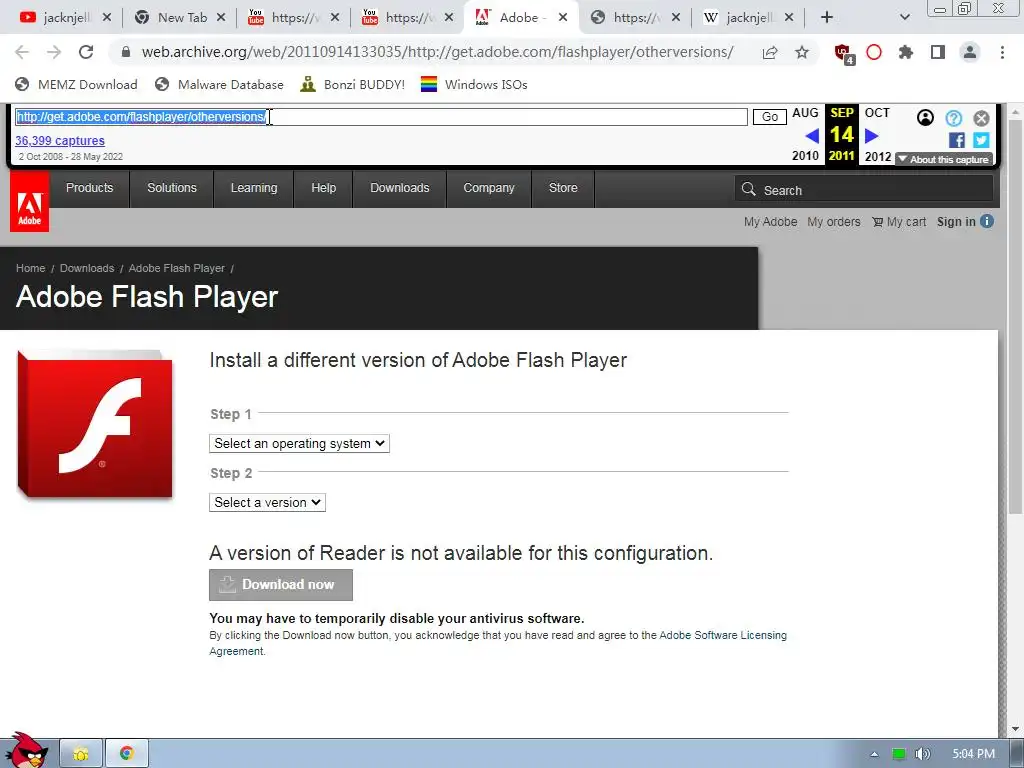
Task: Switch to the jacknjell Wikipedia tab
Action: [748, 18]
